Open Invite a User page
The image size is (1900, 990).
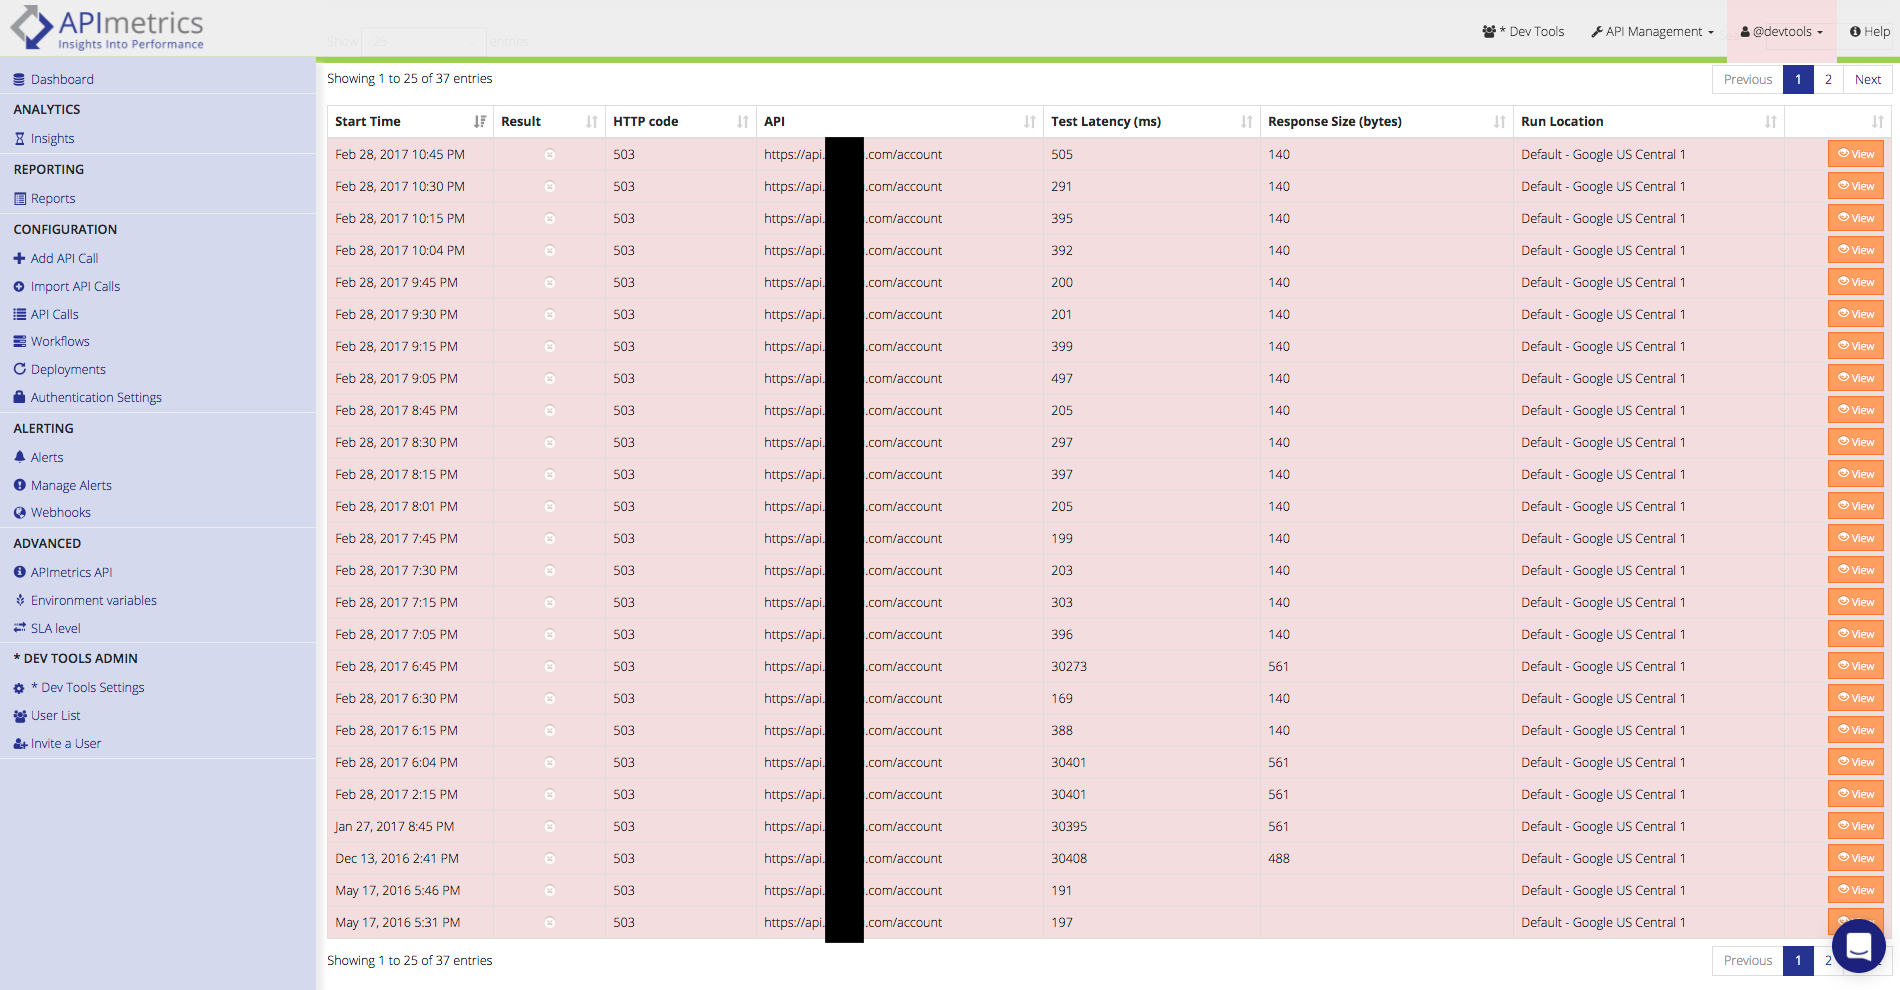point(66,744)
